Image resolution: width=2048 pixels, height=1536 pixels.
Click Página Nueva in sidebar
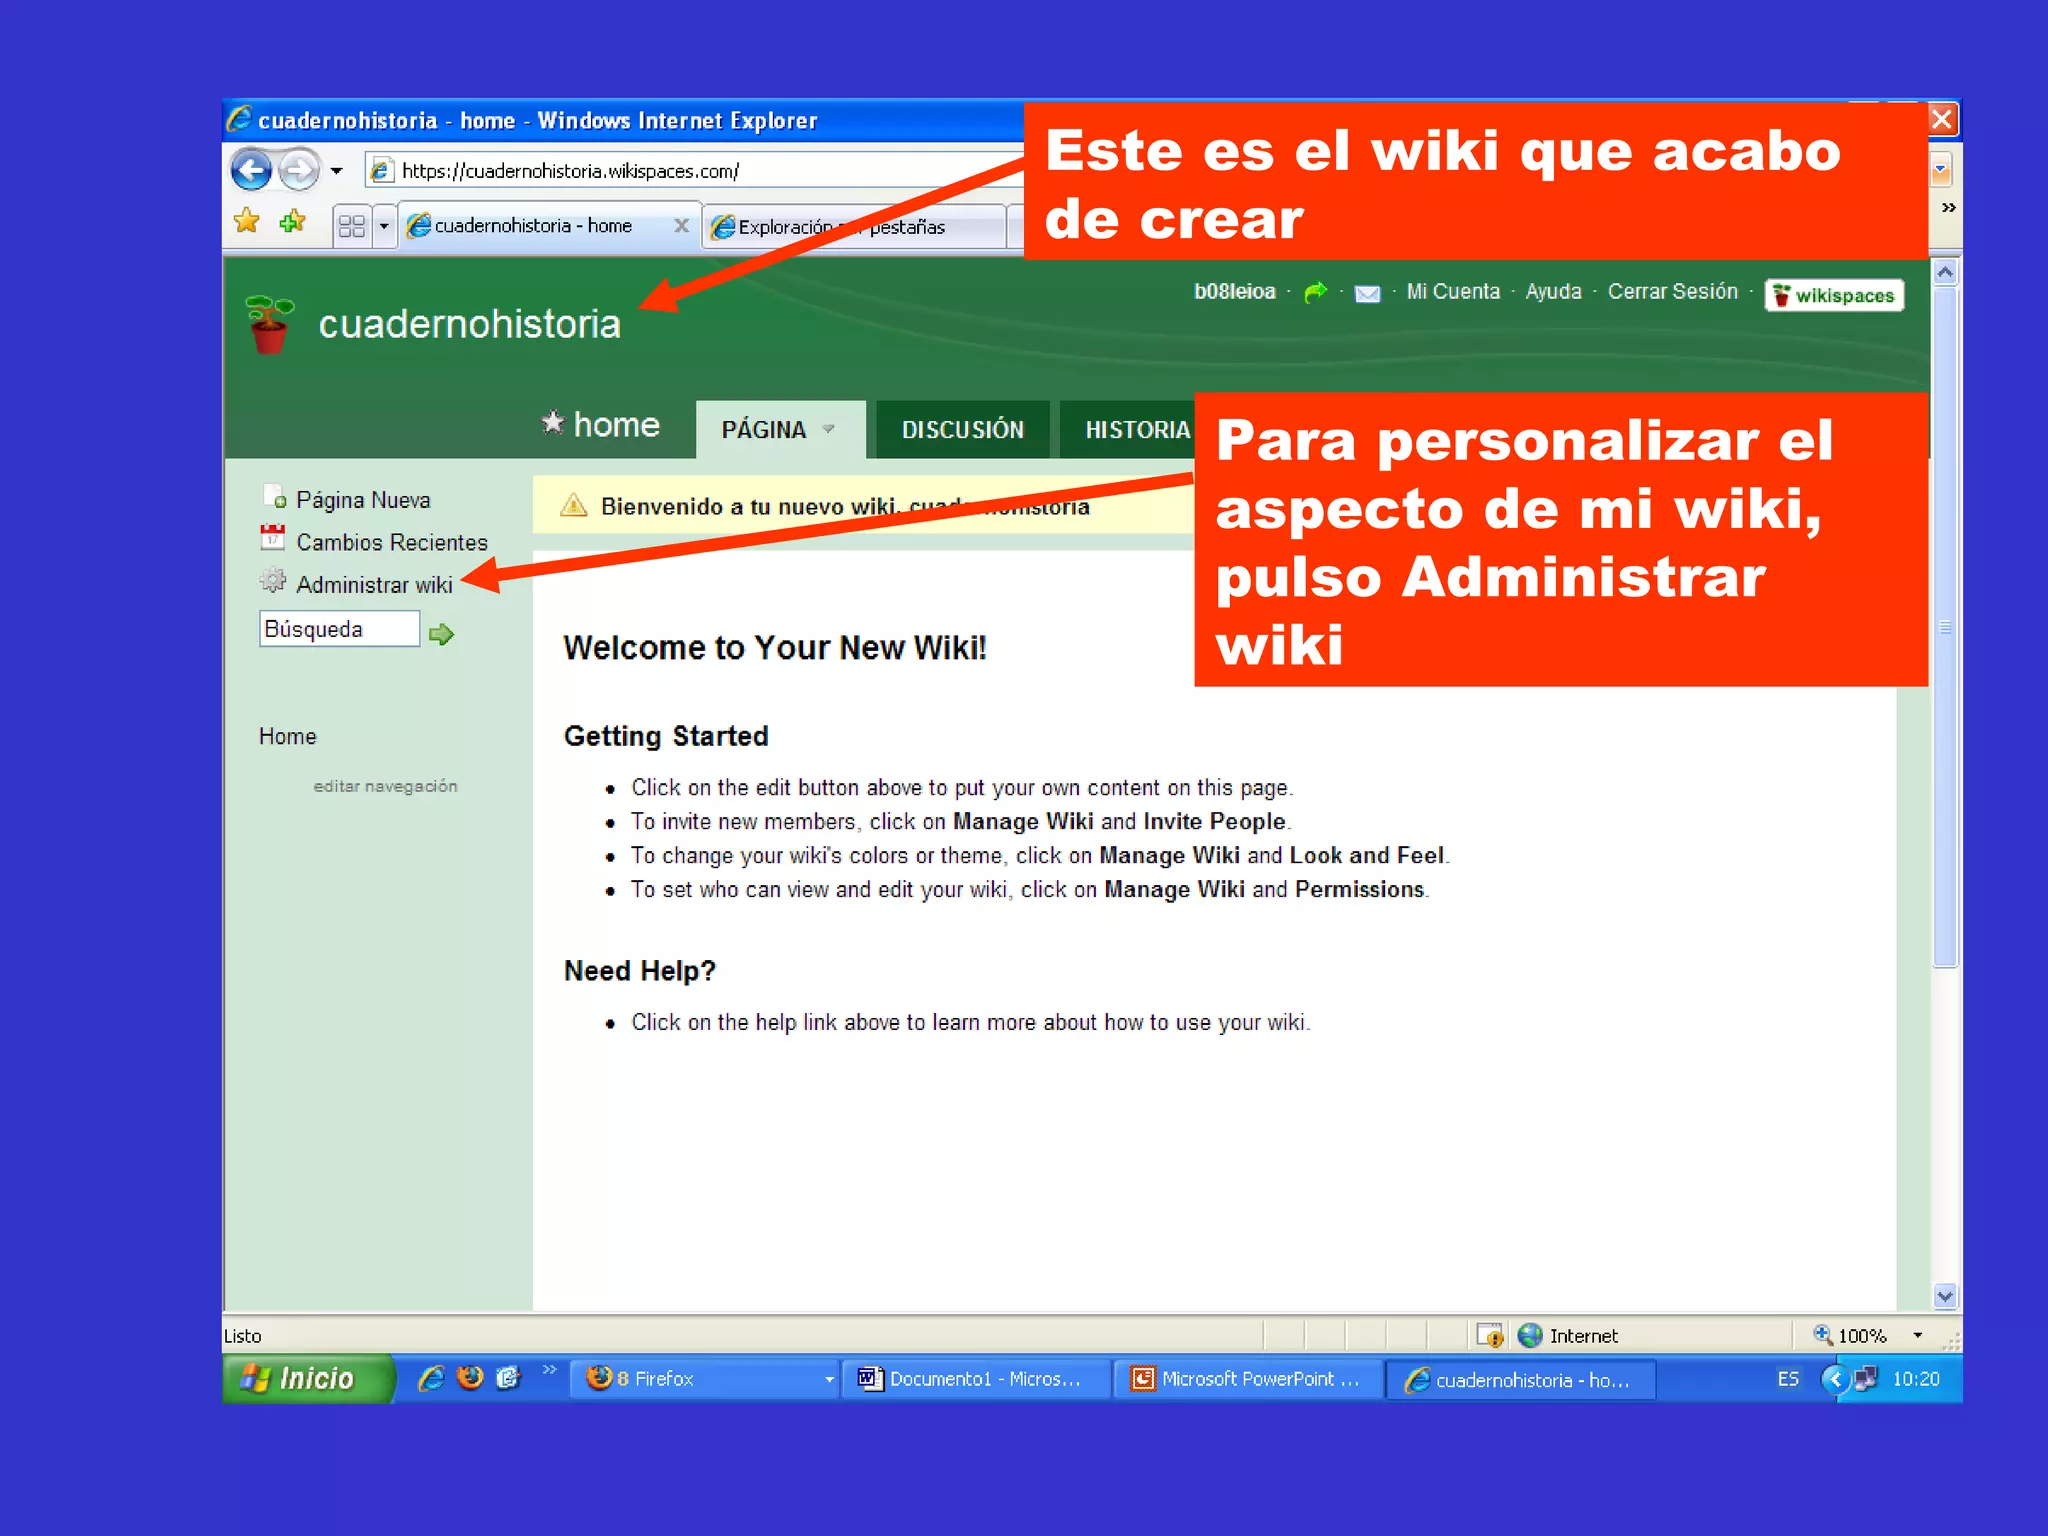(x=363, y=500)
